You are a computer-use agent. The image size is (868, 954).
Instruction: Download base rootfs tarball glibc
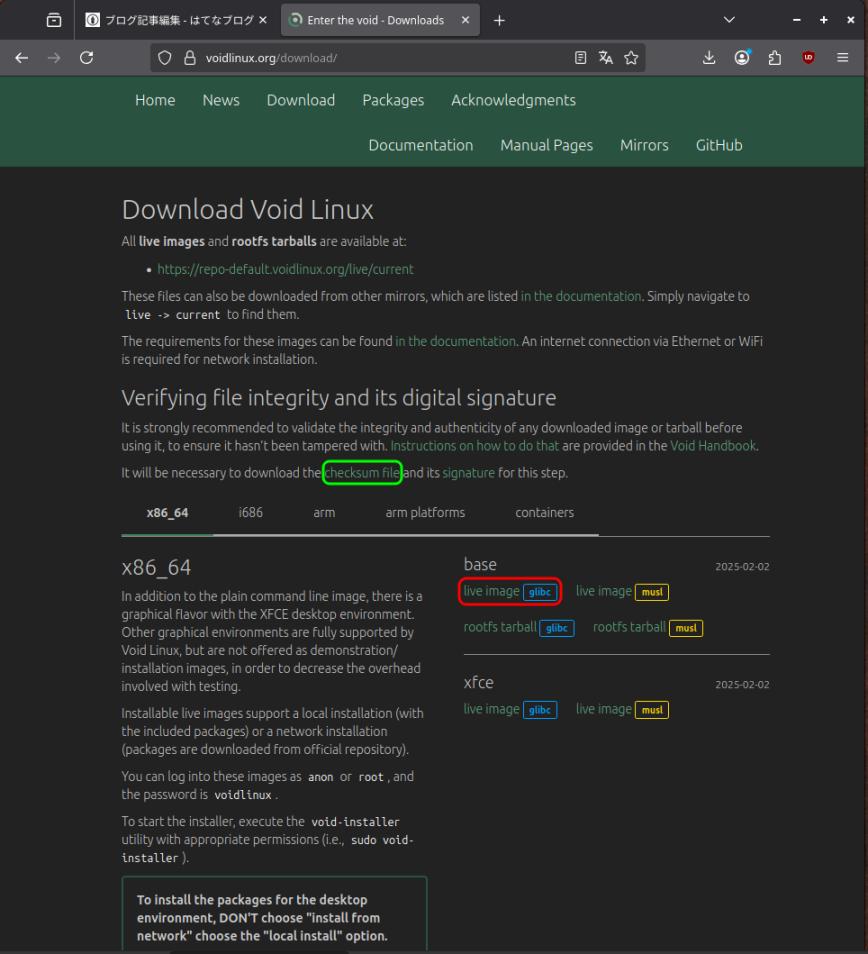coord(519,627)
